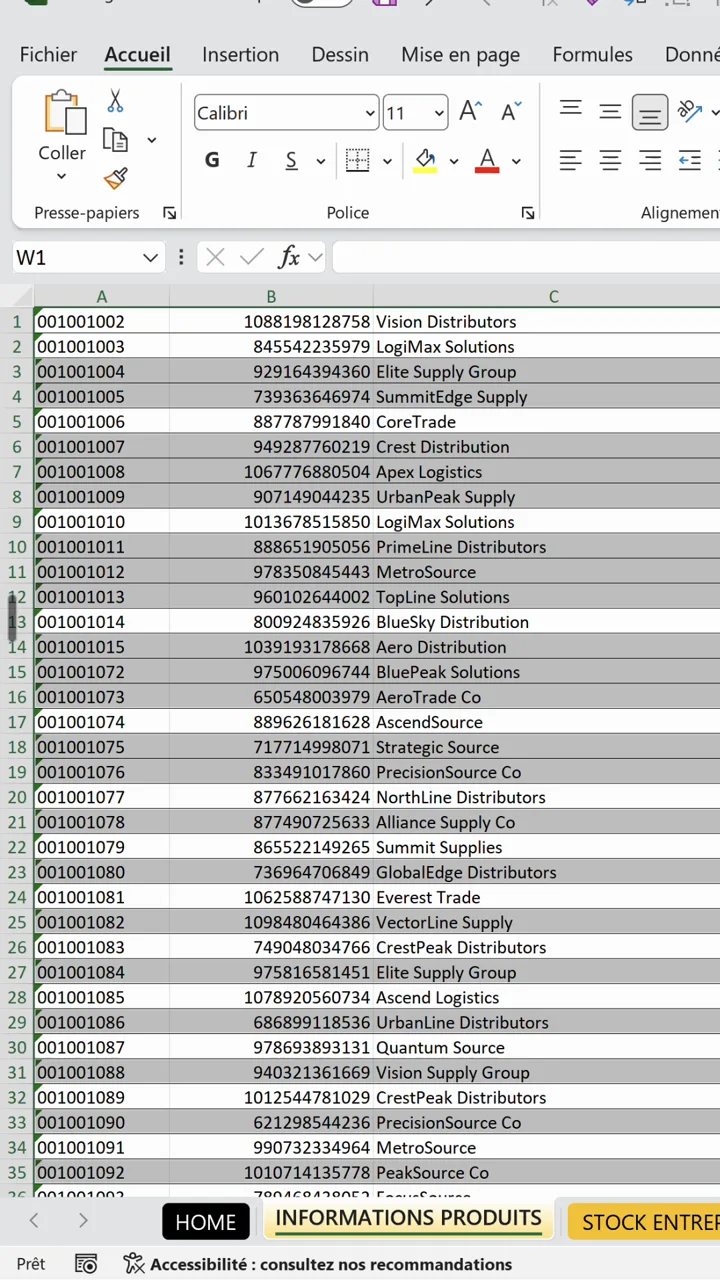Go to previous sheet tab arrow
Image resolution: width=720 pixels, height=1280 pixels.
click(34, 1220)
